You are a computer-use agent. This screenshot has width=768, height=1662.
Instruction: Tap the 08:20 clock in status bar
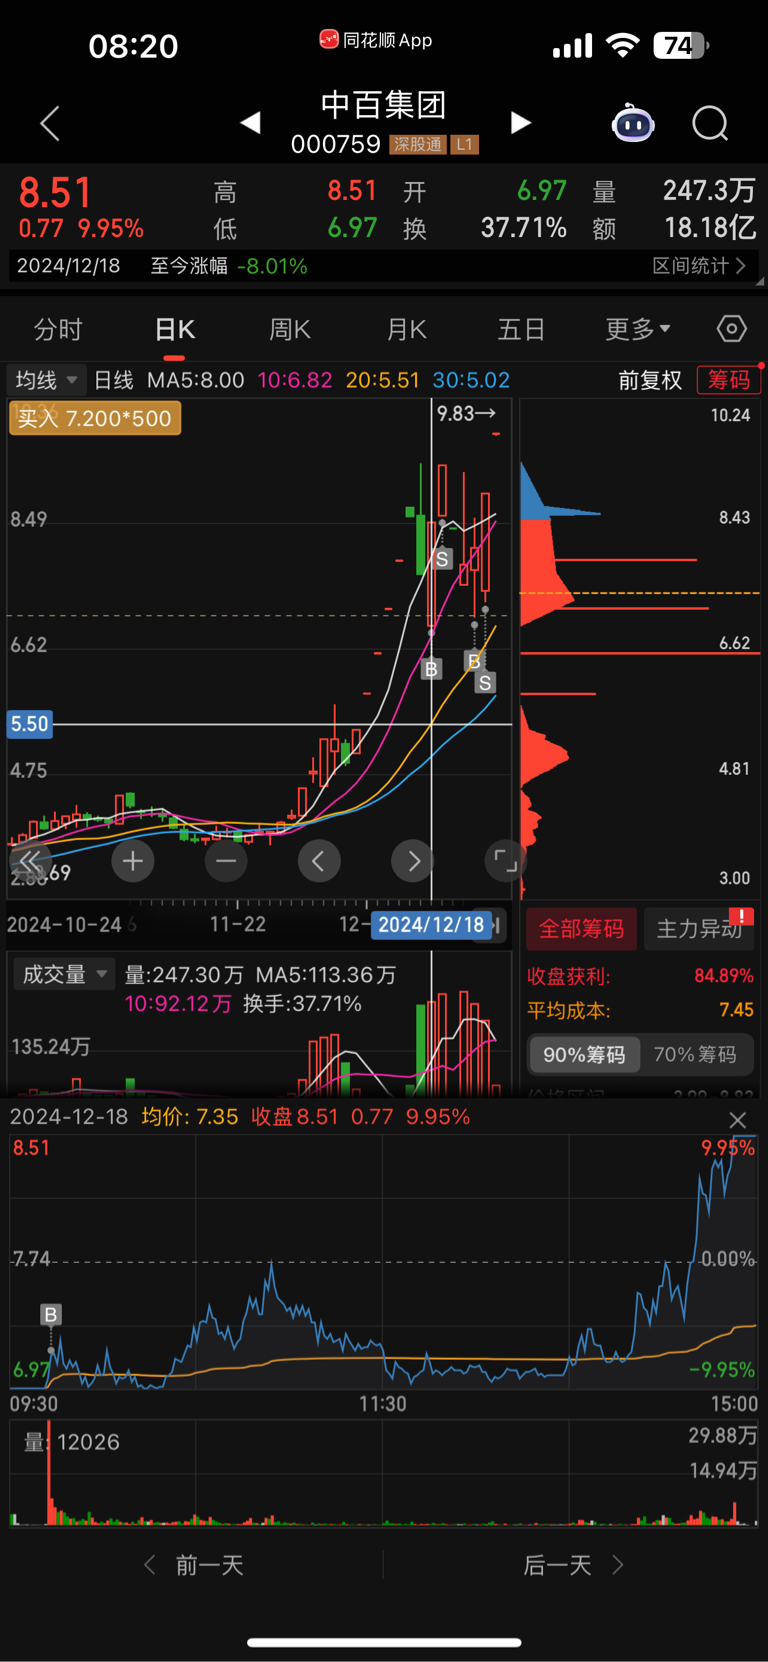click(x=133, y=46)
